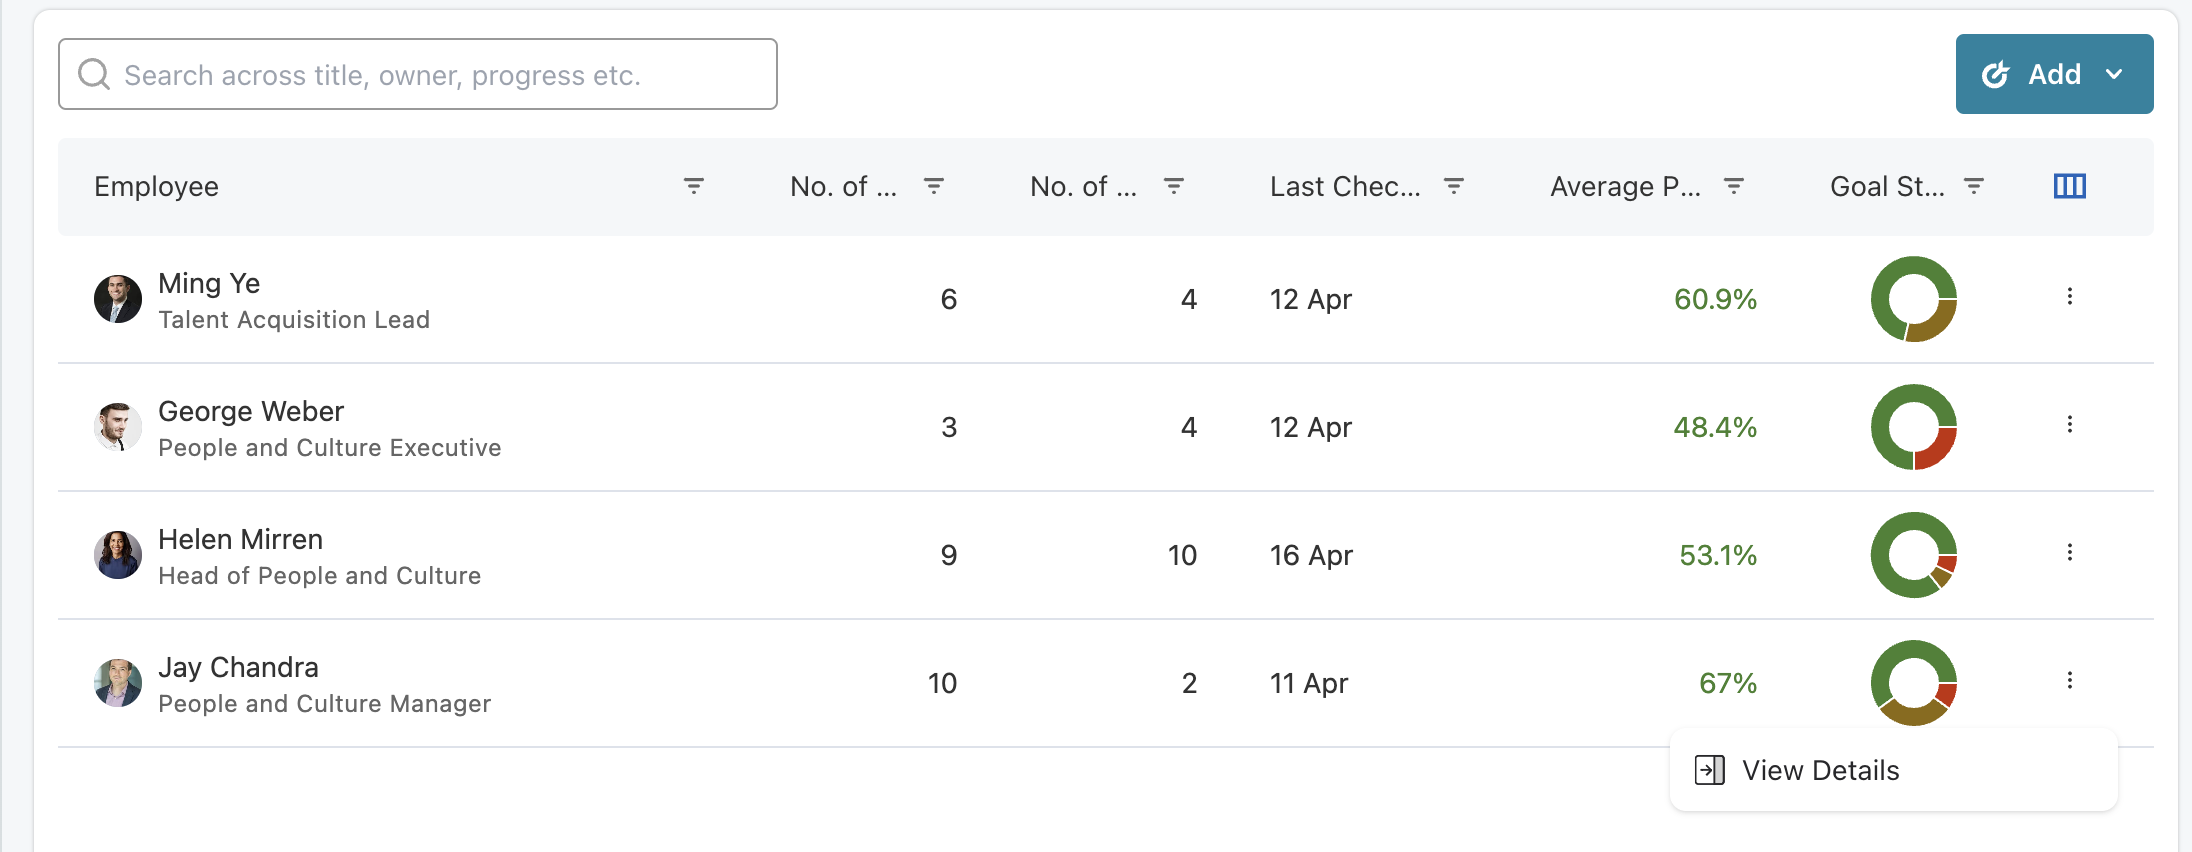This screenshot has width=2192, height=852.
Task: Open three-dot menu for Ming Ye
Action: pyautogui.click(x=2069, y=296)
